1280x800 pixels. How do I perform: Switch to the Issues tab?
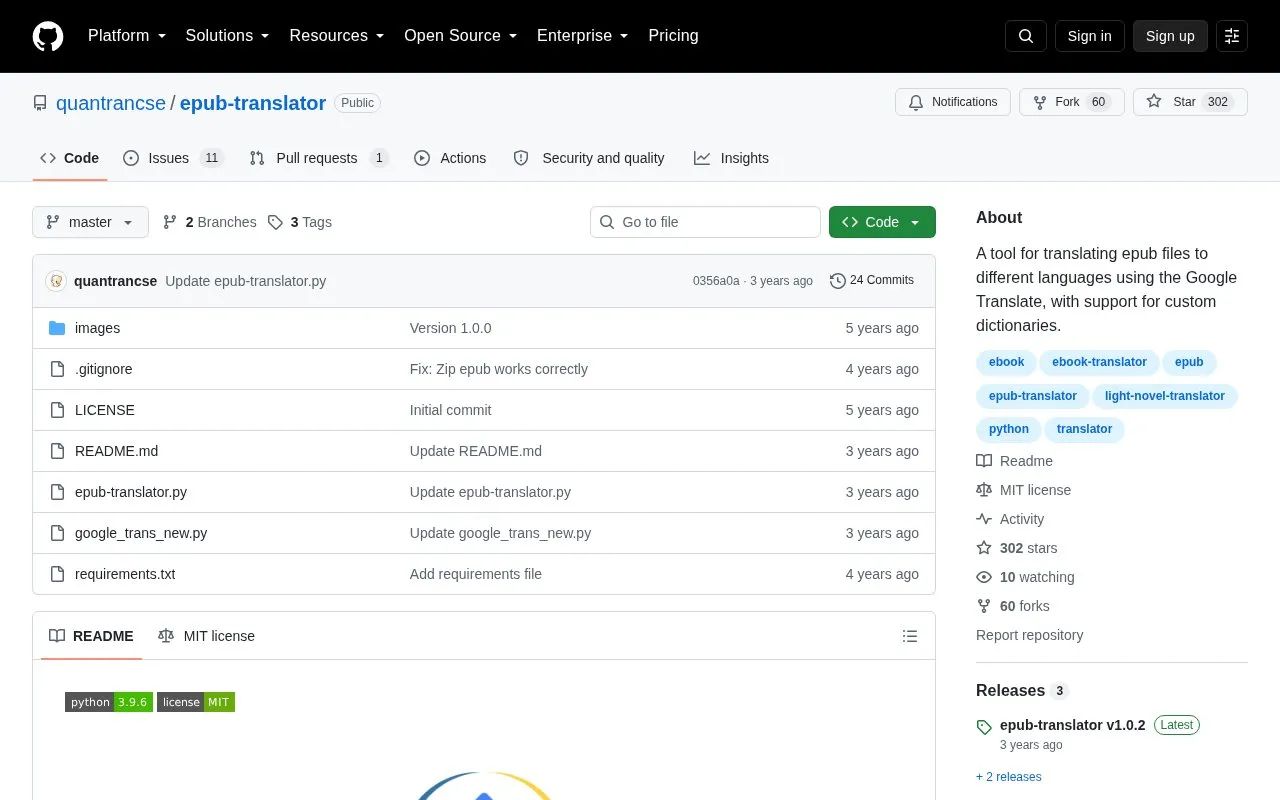coord(173,158)
